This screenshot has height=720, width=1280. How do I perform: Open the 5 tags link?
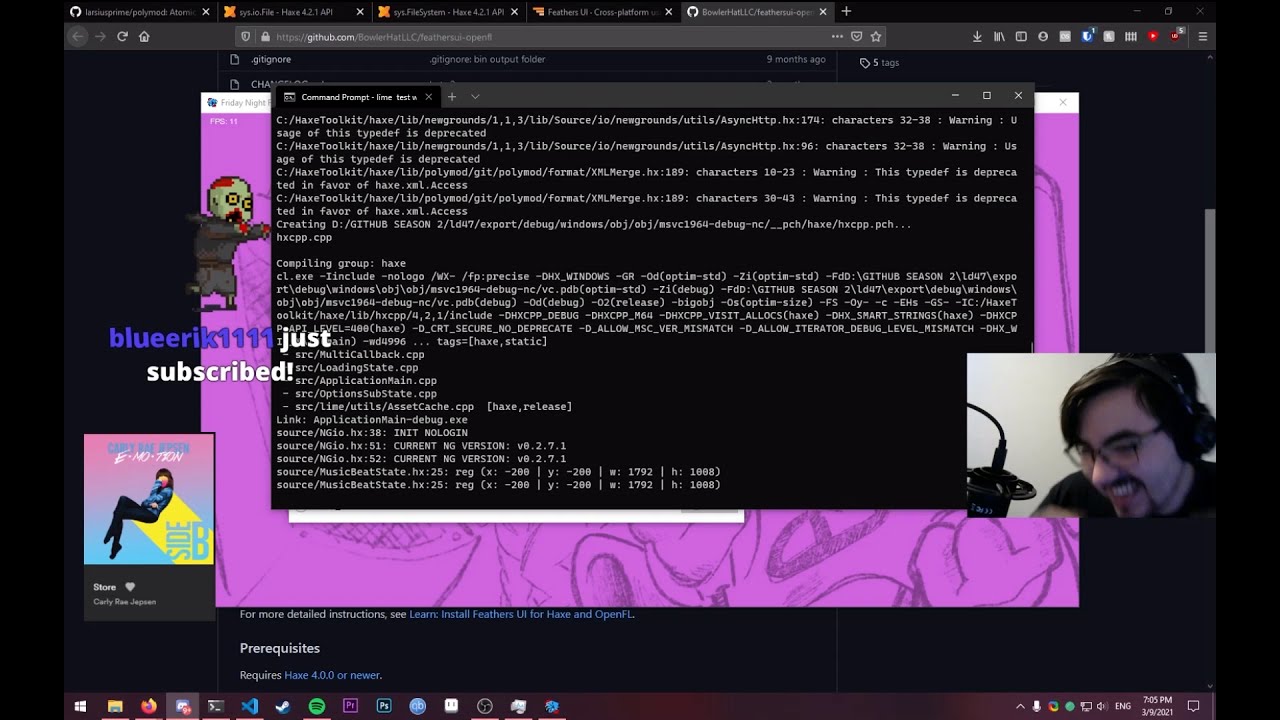point(880,63)
